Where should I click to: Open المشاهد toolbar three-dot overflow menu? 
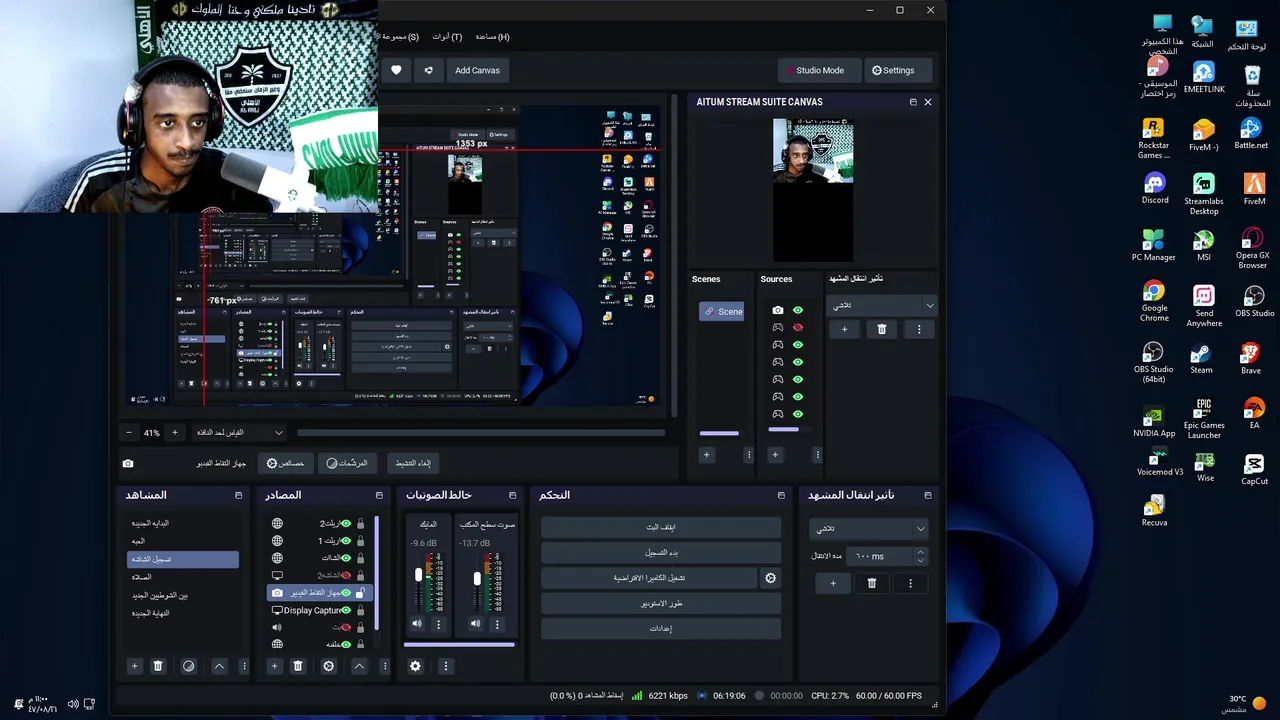pos(244,666)
